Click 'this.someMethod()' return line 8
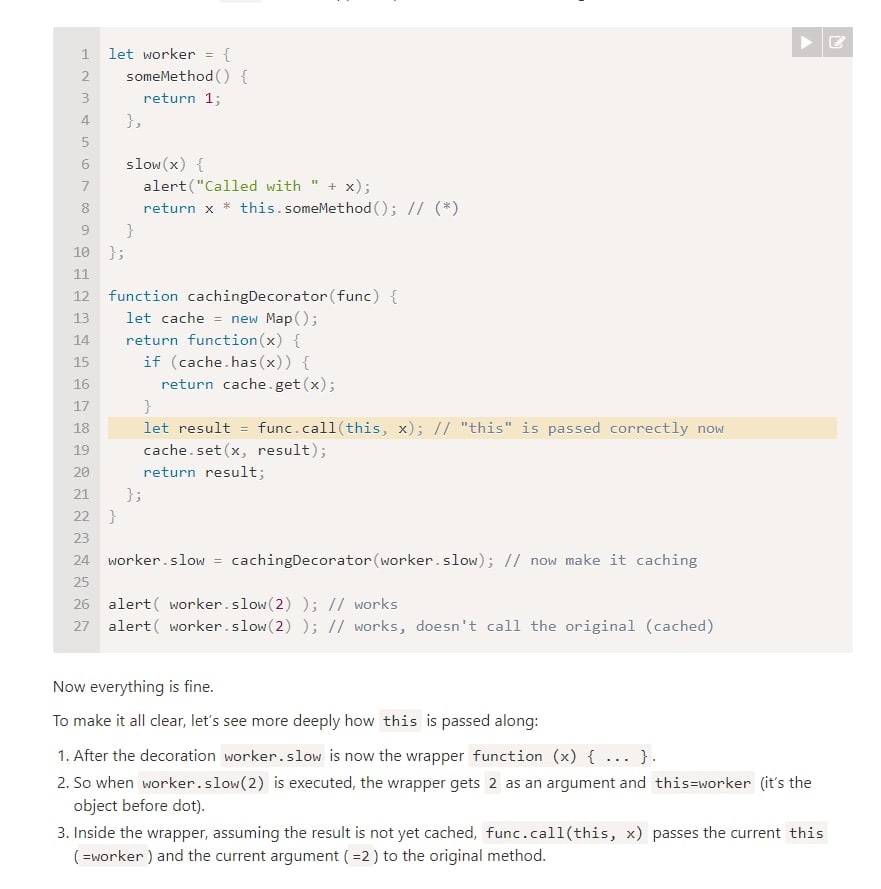The width and height of the screenshot is (881, 889). point(300,209)
